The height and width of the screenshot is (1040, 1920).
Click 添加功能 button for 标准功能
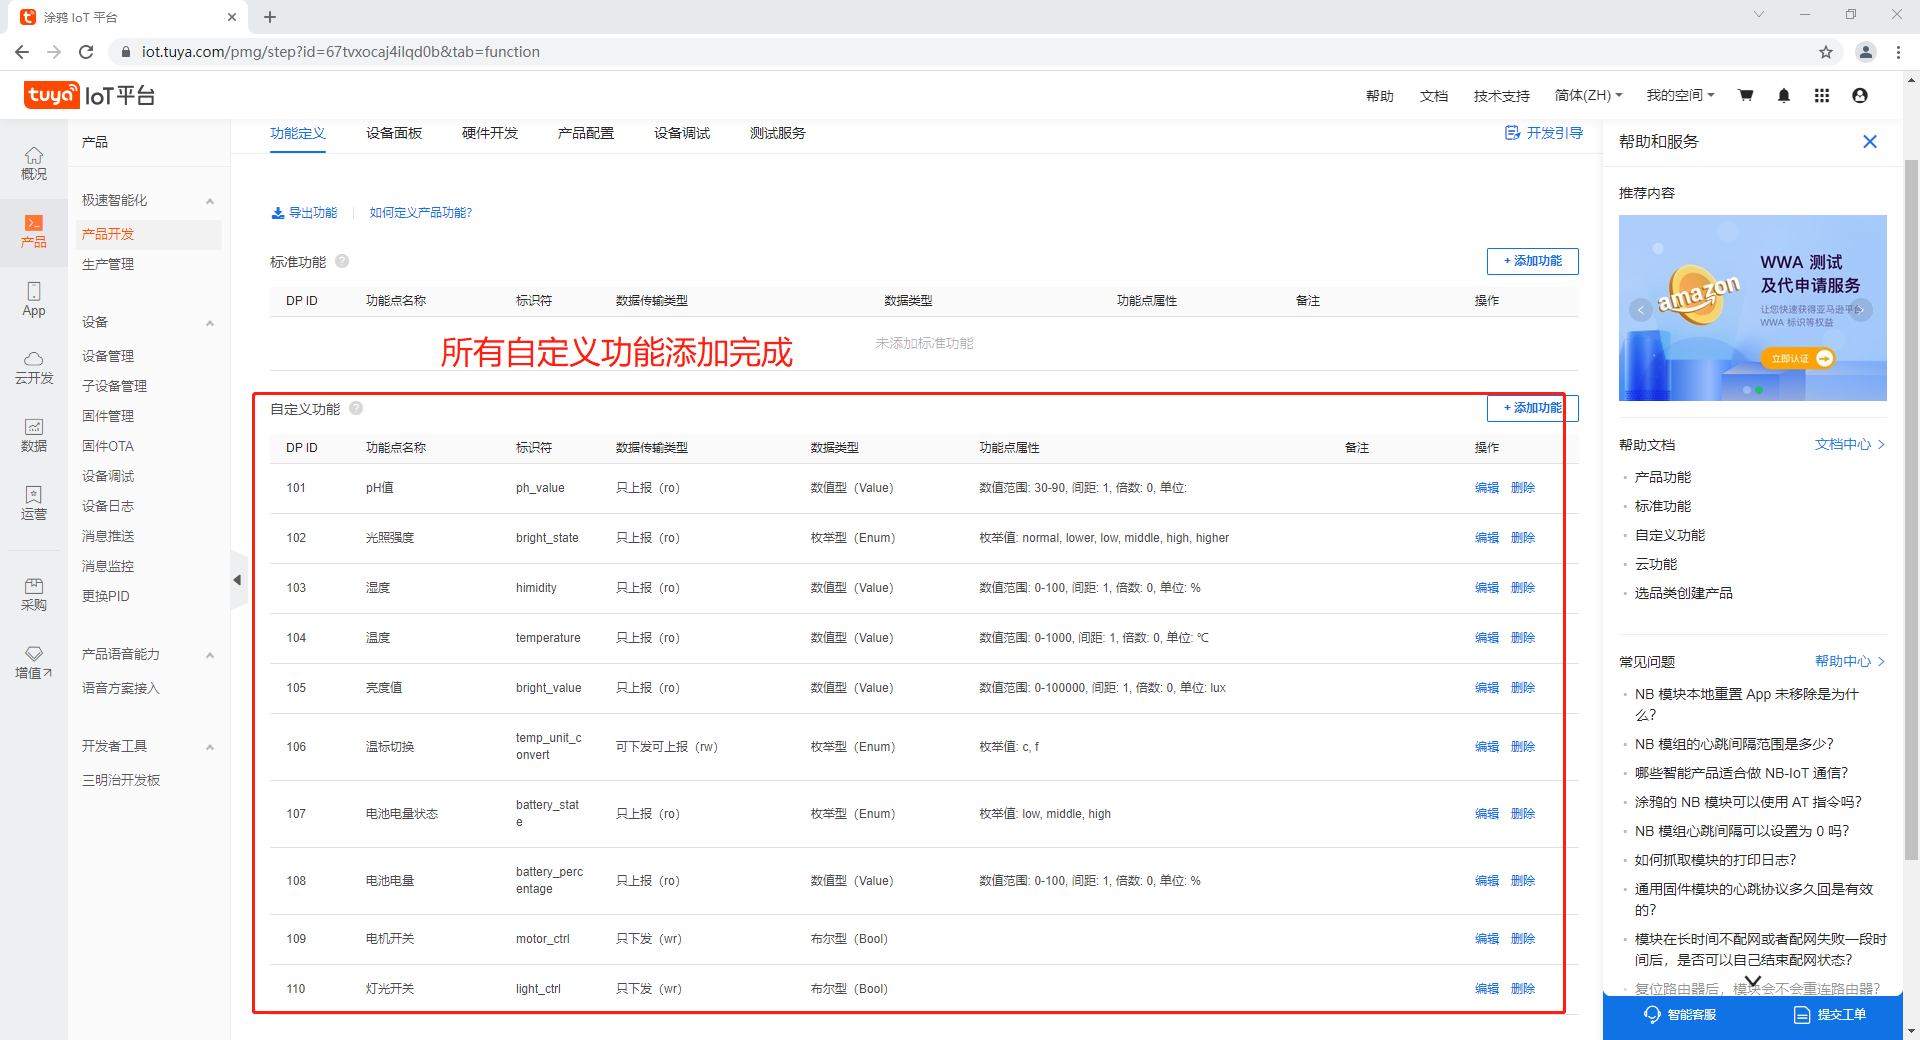pyautogui.click(x=1532, y=261)
